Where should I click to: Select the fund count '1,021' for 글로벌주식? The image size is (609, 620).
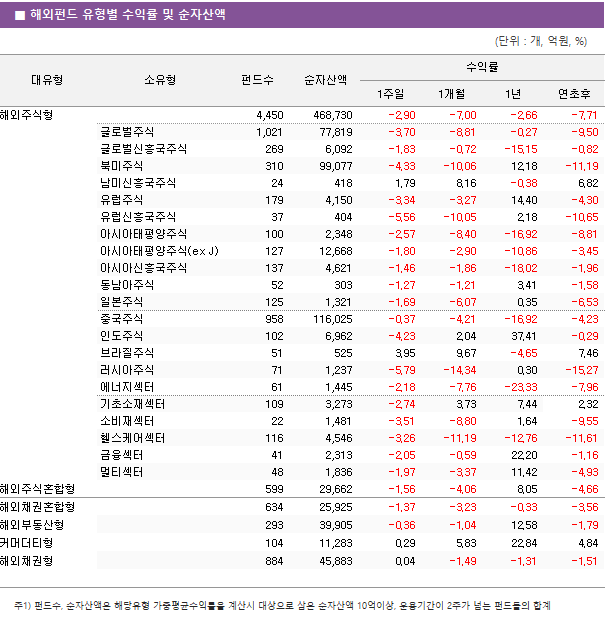tap(270, 132)
